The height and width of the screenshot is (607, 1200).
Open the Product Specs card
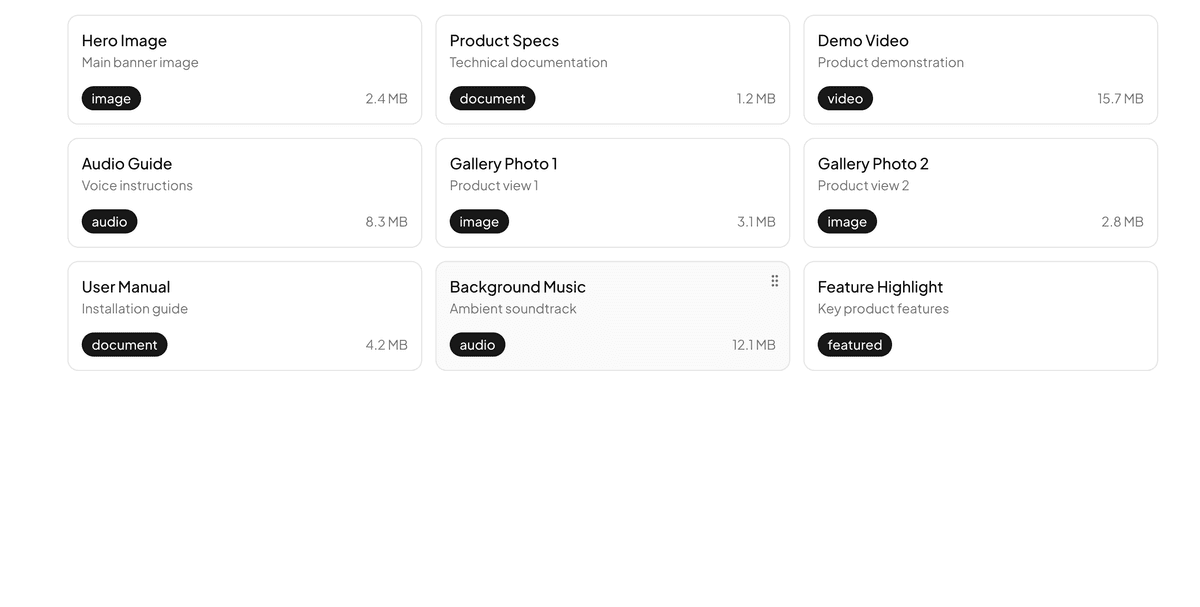point(613,70)
